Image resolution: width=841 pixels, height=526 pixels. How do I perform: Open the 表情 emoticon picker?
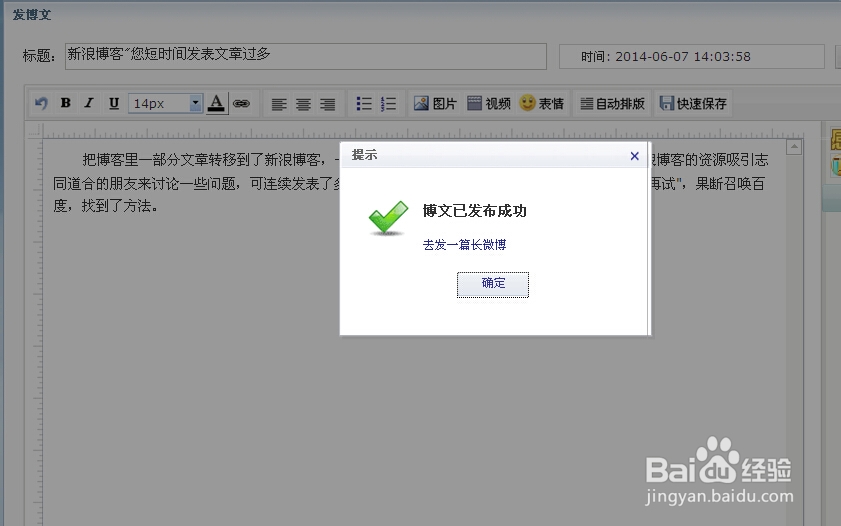(542, 103)
